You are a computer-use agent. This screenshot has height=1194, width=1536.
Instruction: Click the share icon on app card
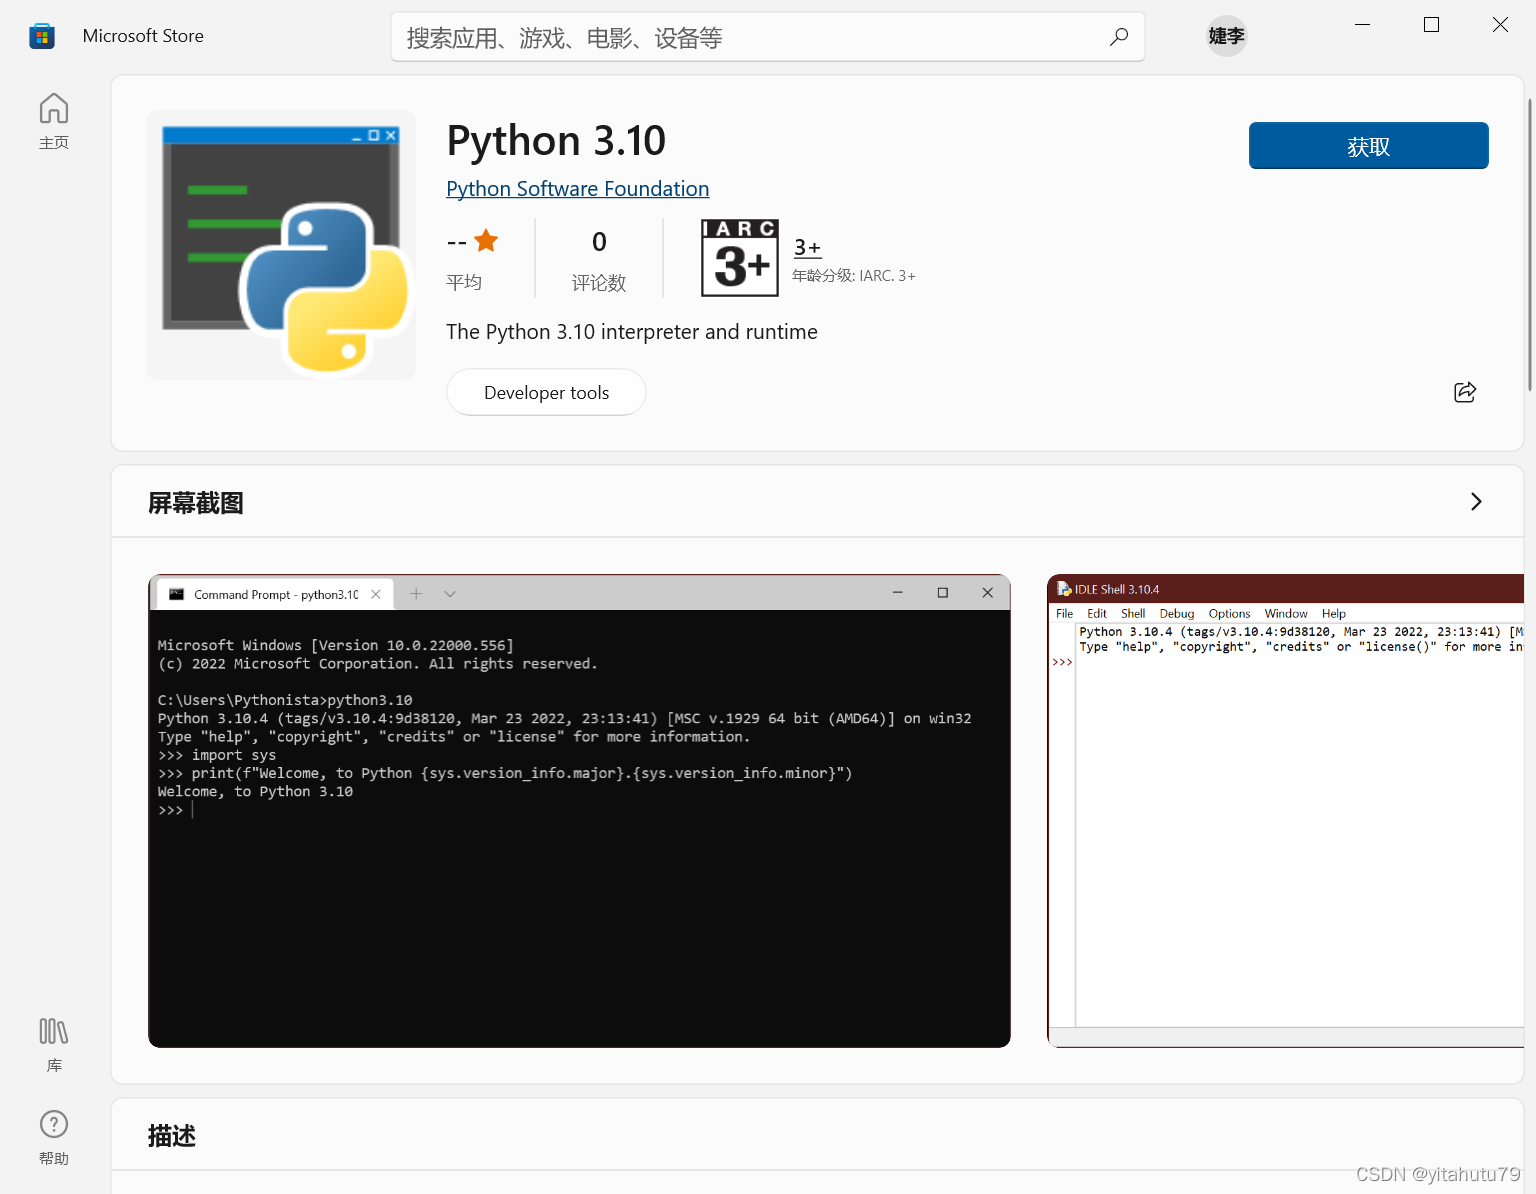click(x=1465, y=392)
